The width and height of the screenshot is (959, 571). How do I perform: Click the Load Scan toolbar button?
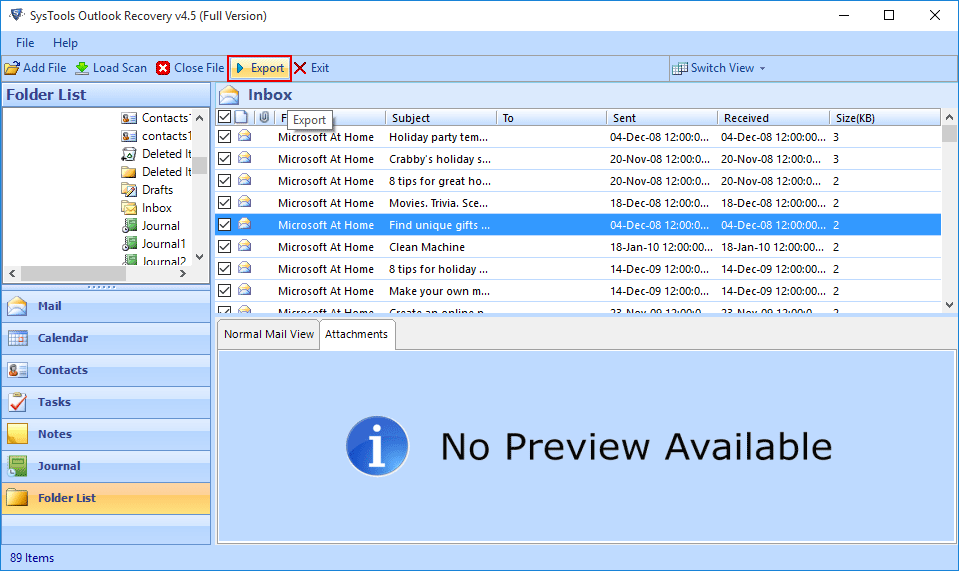tap(111, 68)
